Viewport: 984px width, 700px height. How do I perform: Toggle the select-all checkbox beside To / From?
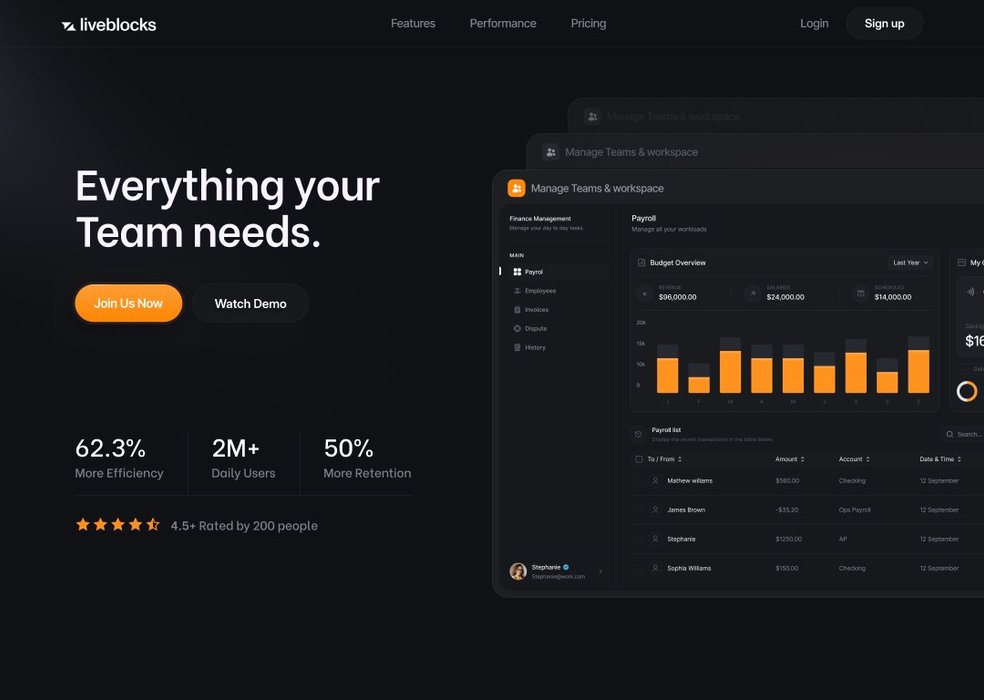click(639, 459)
